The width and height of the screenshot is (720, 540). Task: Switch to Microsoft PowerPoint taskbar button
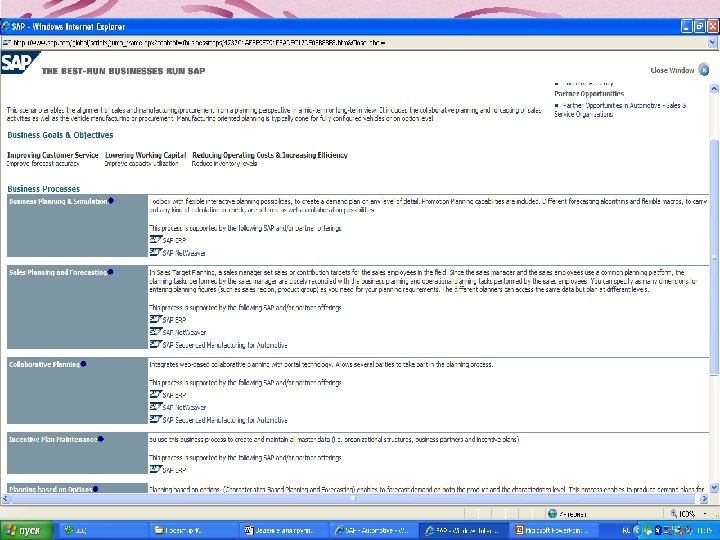[x=555, y=530]
